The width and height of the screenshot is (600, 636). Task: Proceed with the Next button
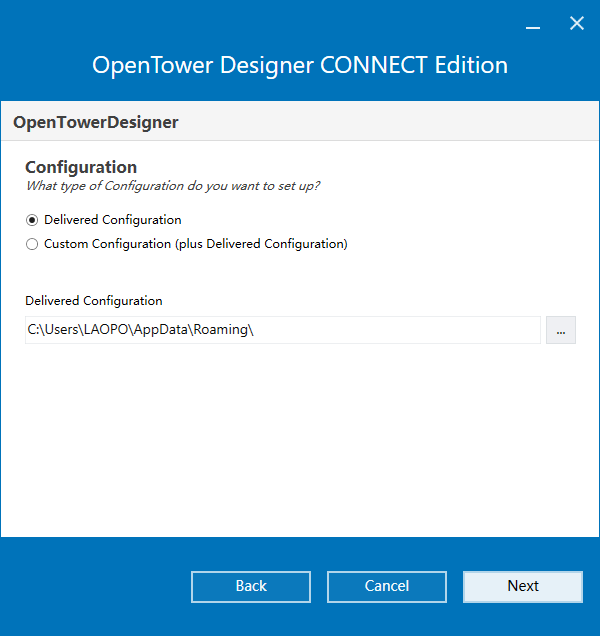(523, 587)
